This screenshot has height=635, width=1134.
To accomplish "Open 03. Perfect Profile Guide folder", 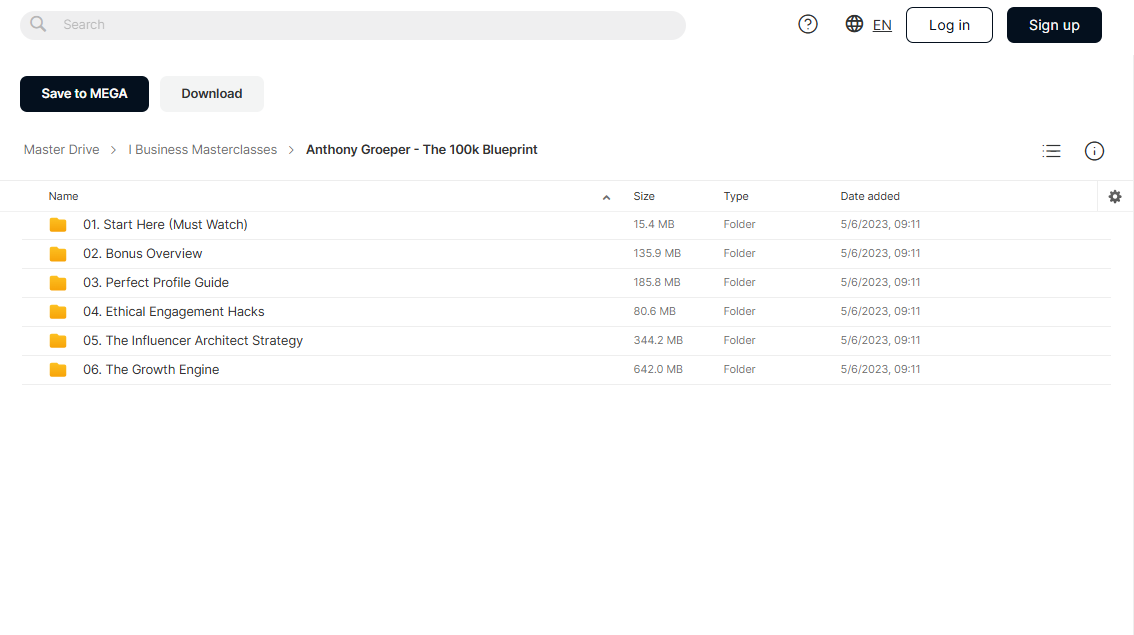I will click(155, 283).
